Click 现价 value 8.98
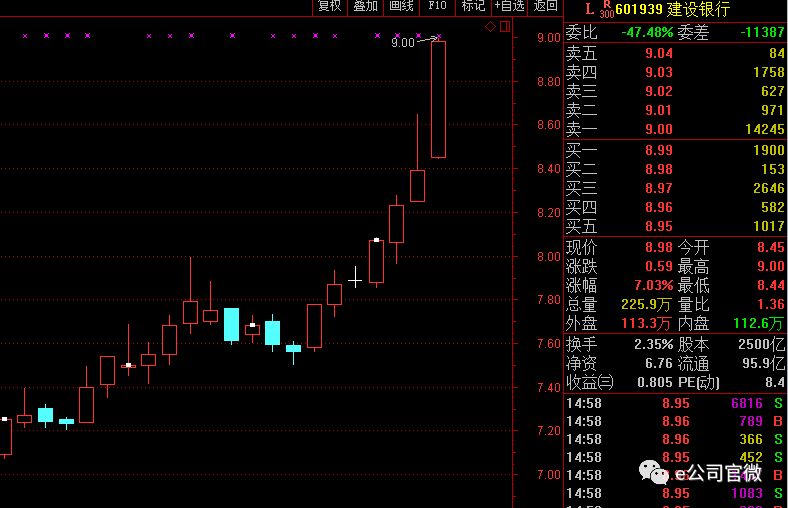788x508 pixels. click(x=659, y=247)
